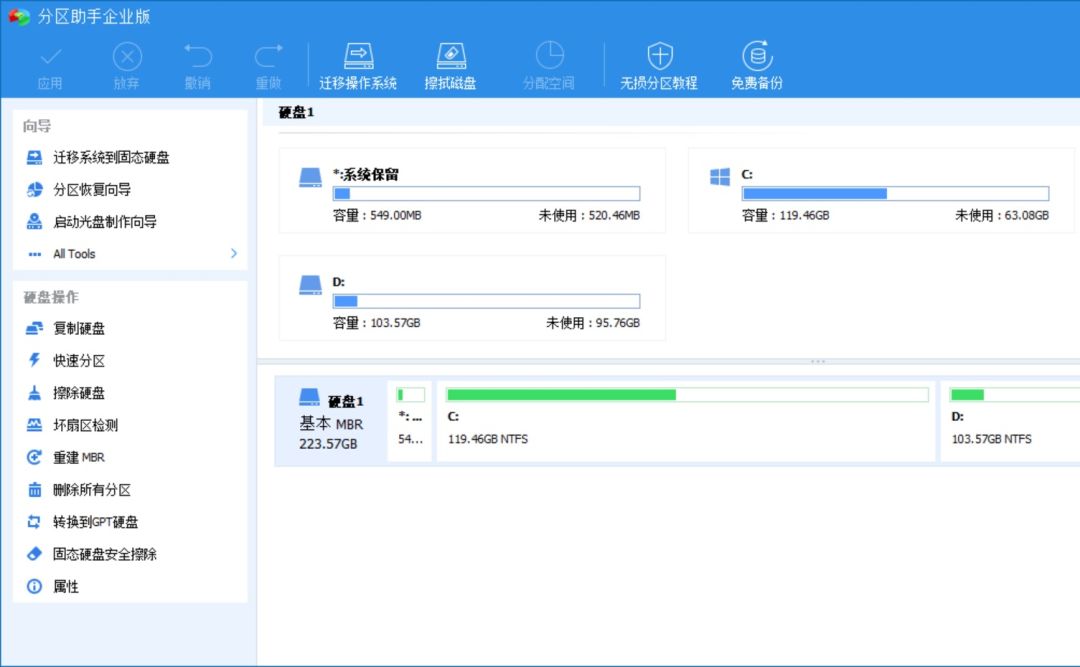Viewport: 1080px width, 667px height.
Task: Select D: 103.57GB NTFS map block
Action: coord(1010,421)
